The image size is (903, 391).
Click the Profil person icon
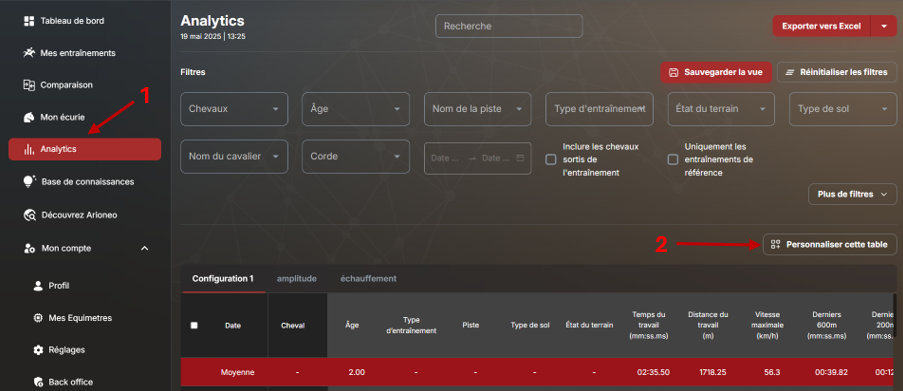tap(39, 286)
